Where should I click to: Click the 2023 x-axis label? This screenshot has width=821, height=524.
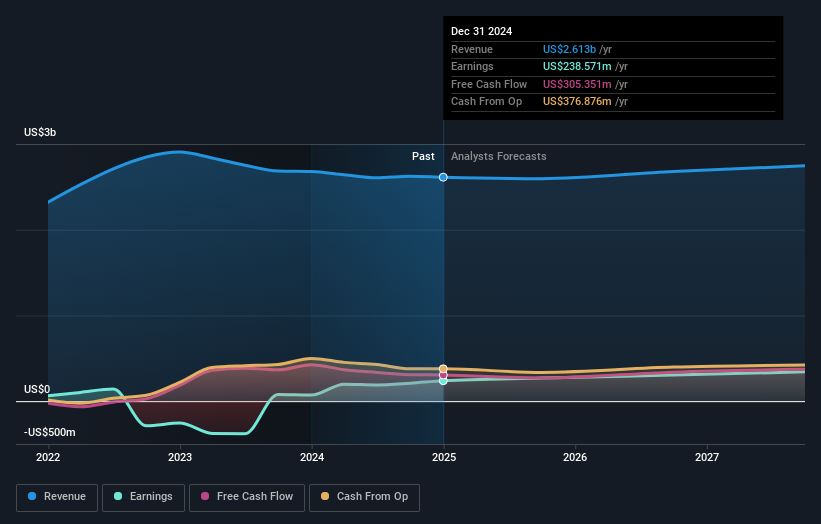pyautogui.click(x=180, y=458)
